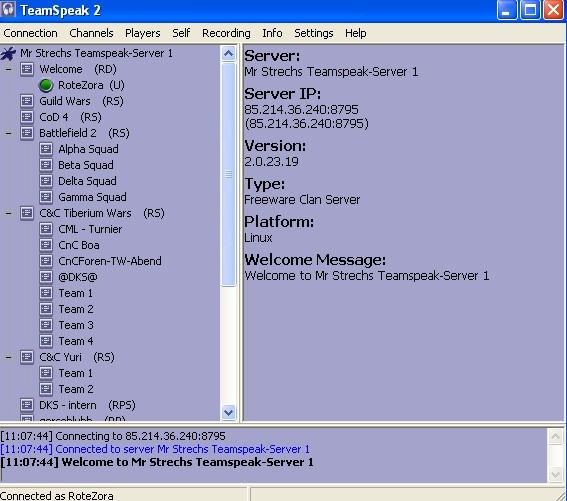Open the Info menu
The image size is (567, 501).
pyautogui.click(x=272, y=33)
